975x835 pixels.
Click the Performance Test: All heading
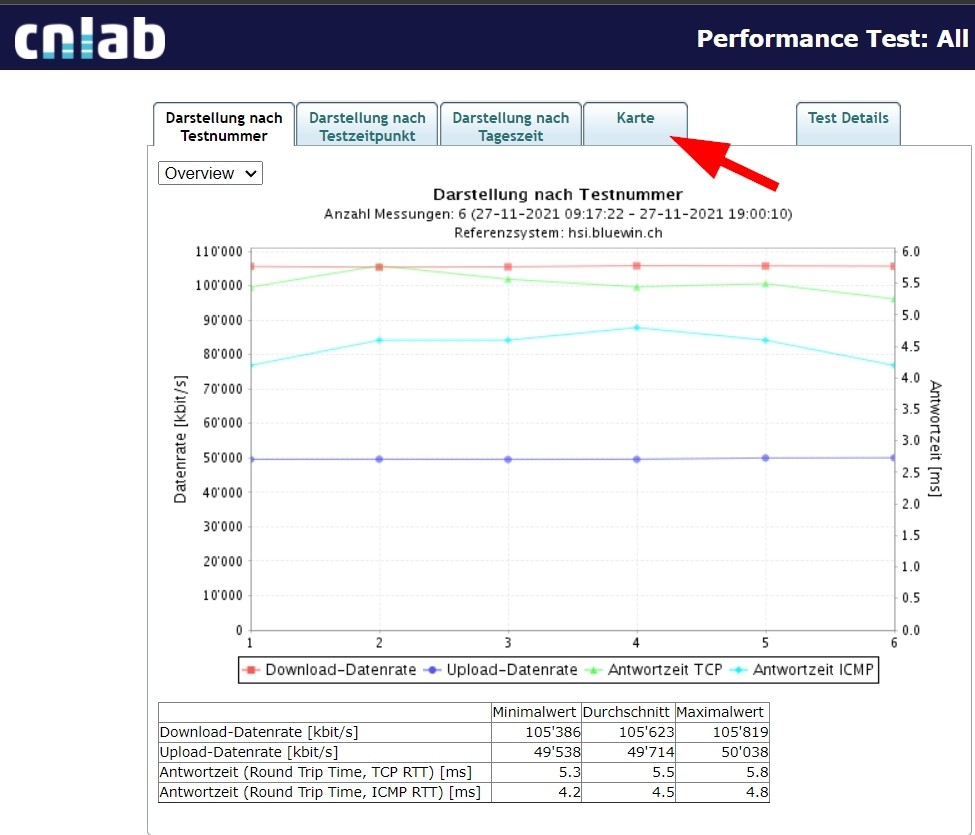click(832, 39)
